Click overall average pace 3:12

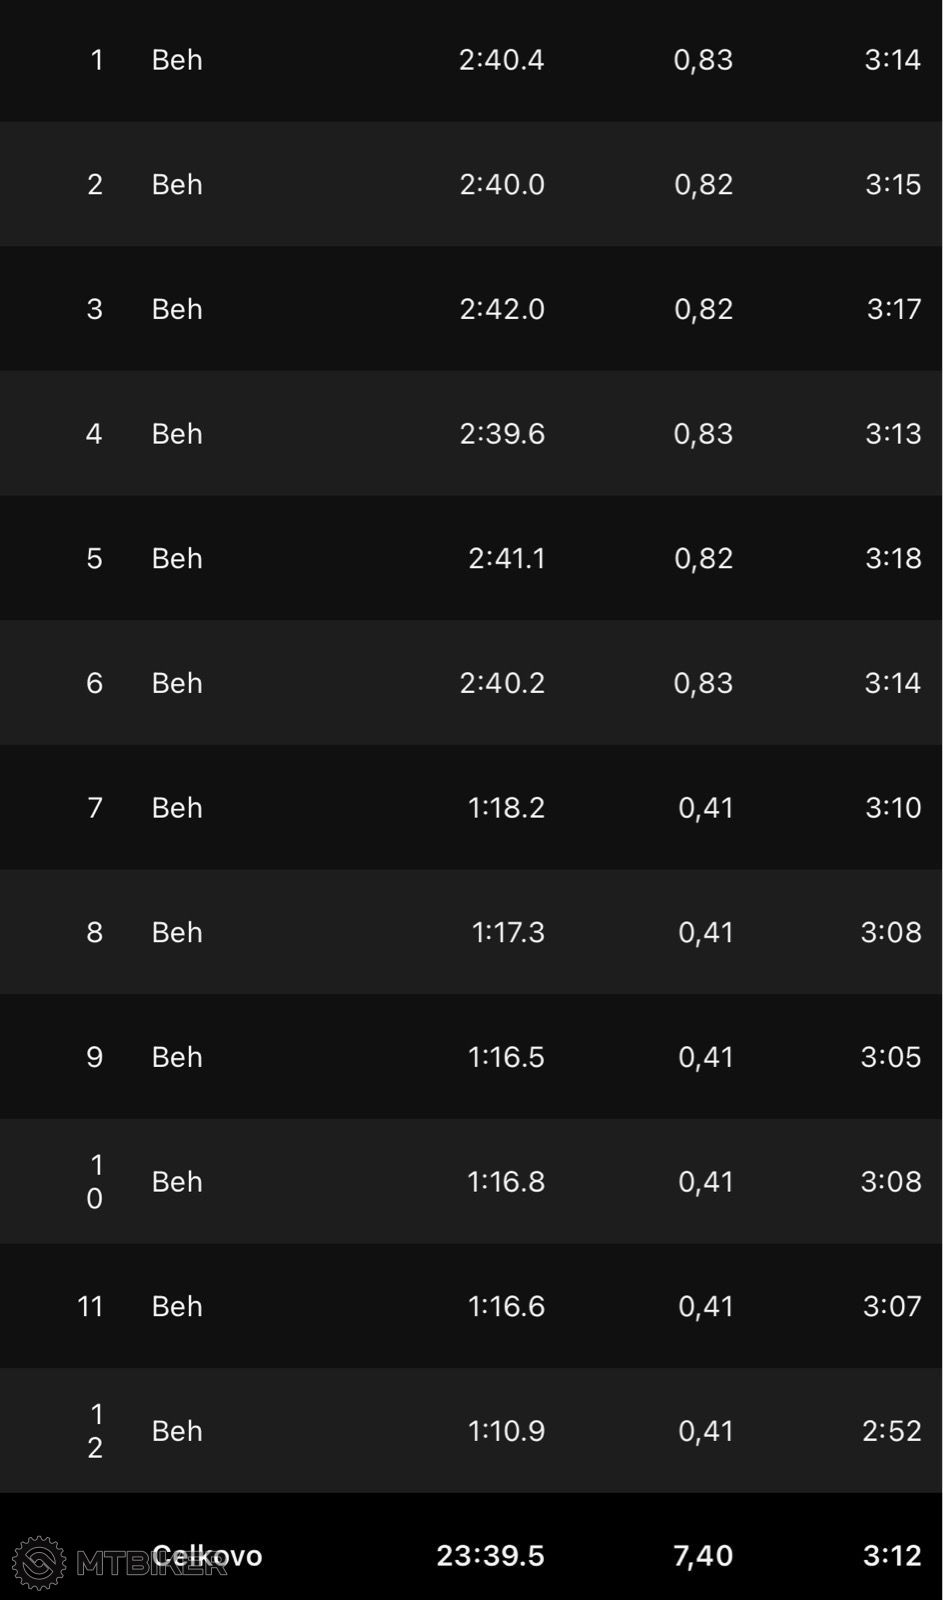click(x=892, y=1556)
